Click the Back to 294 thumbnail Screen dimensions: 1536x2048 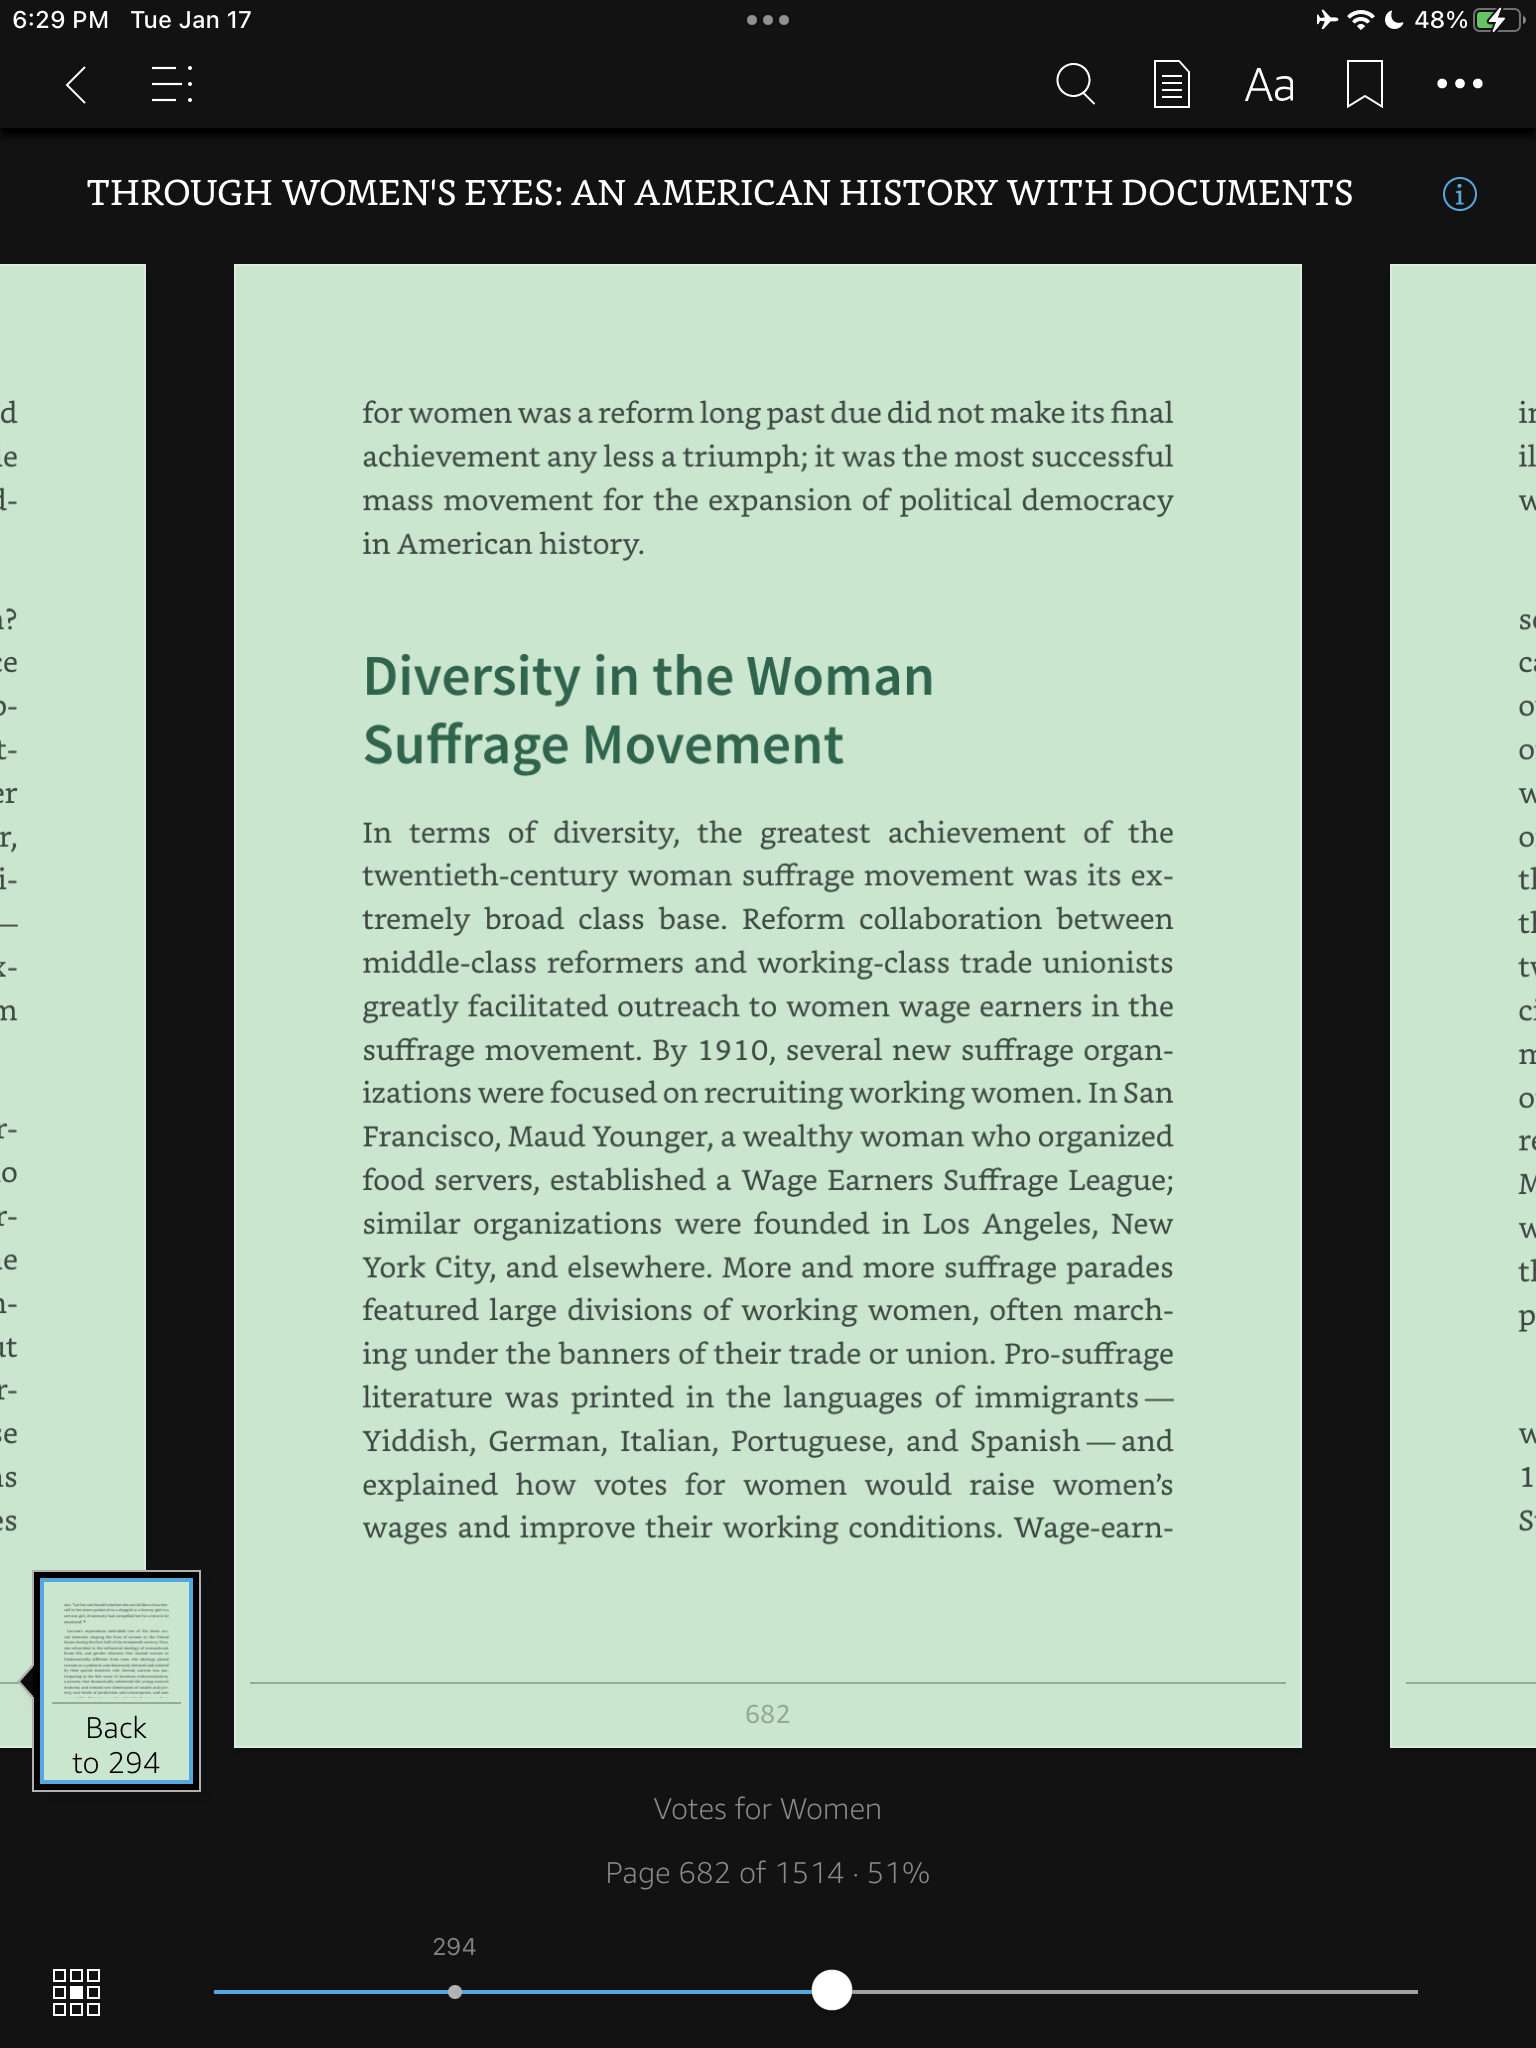[116, 1680]
